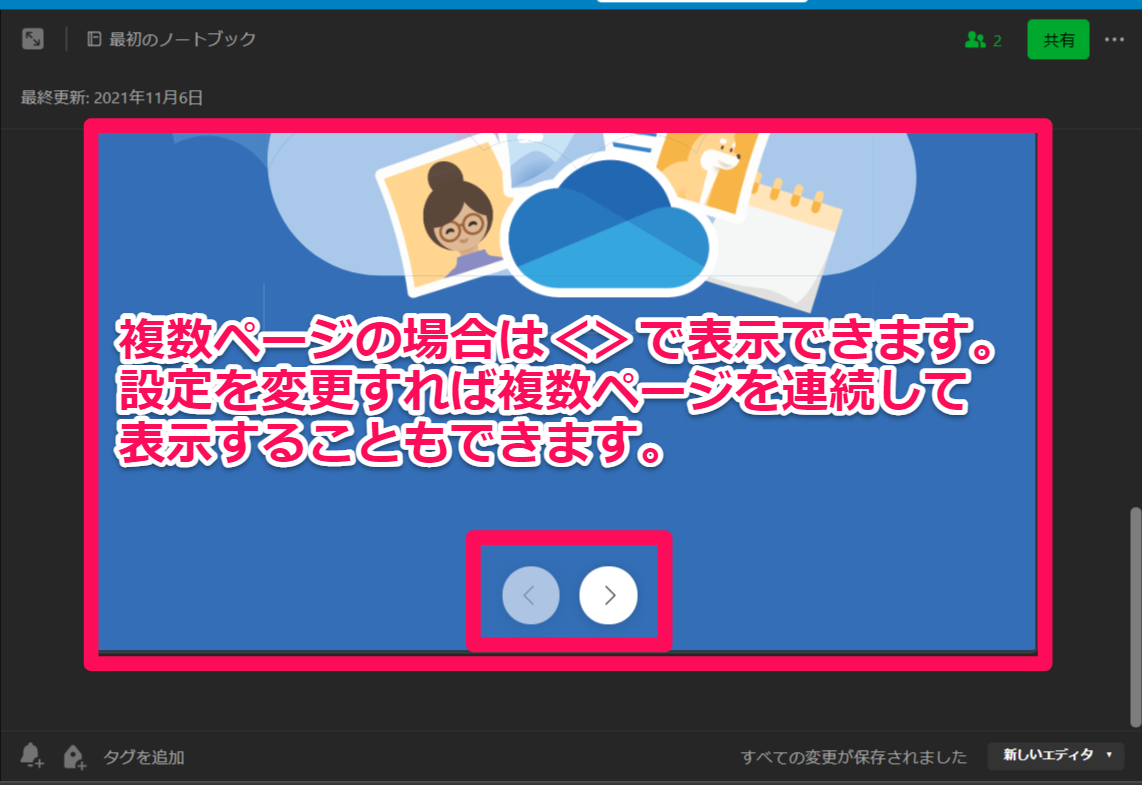
Task: Click the すべての変更が保存されました status text
Action: click(x=854, y=757)
